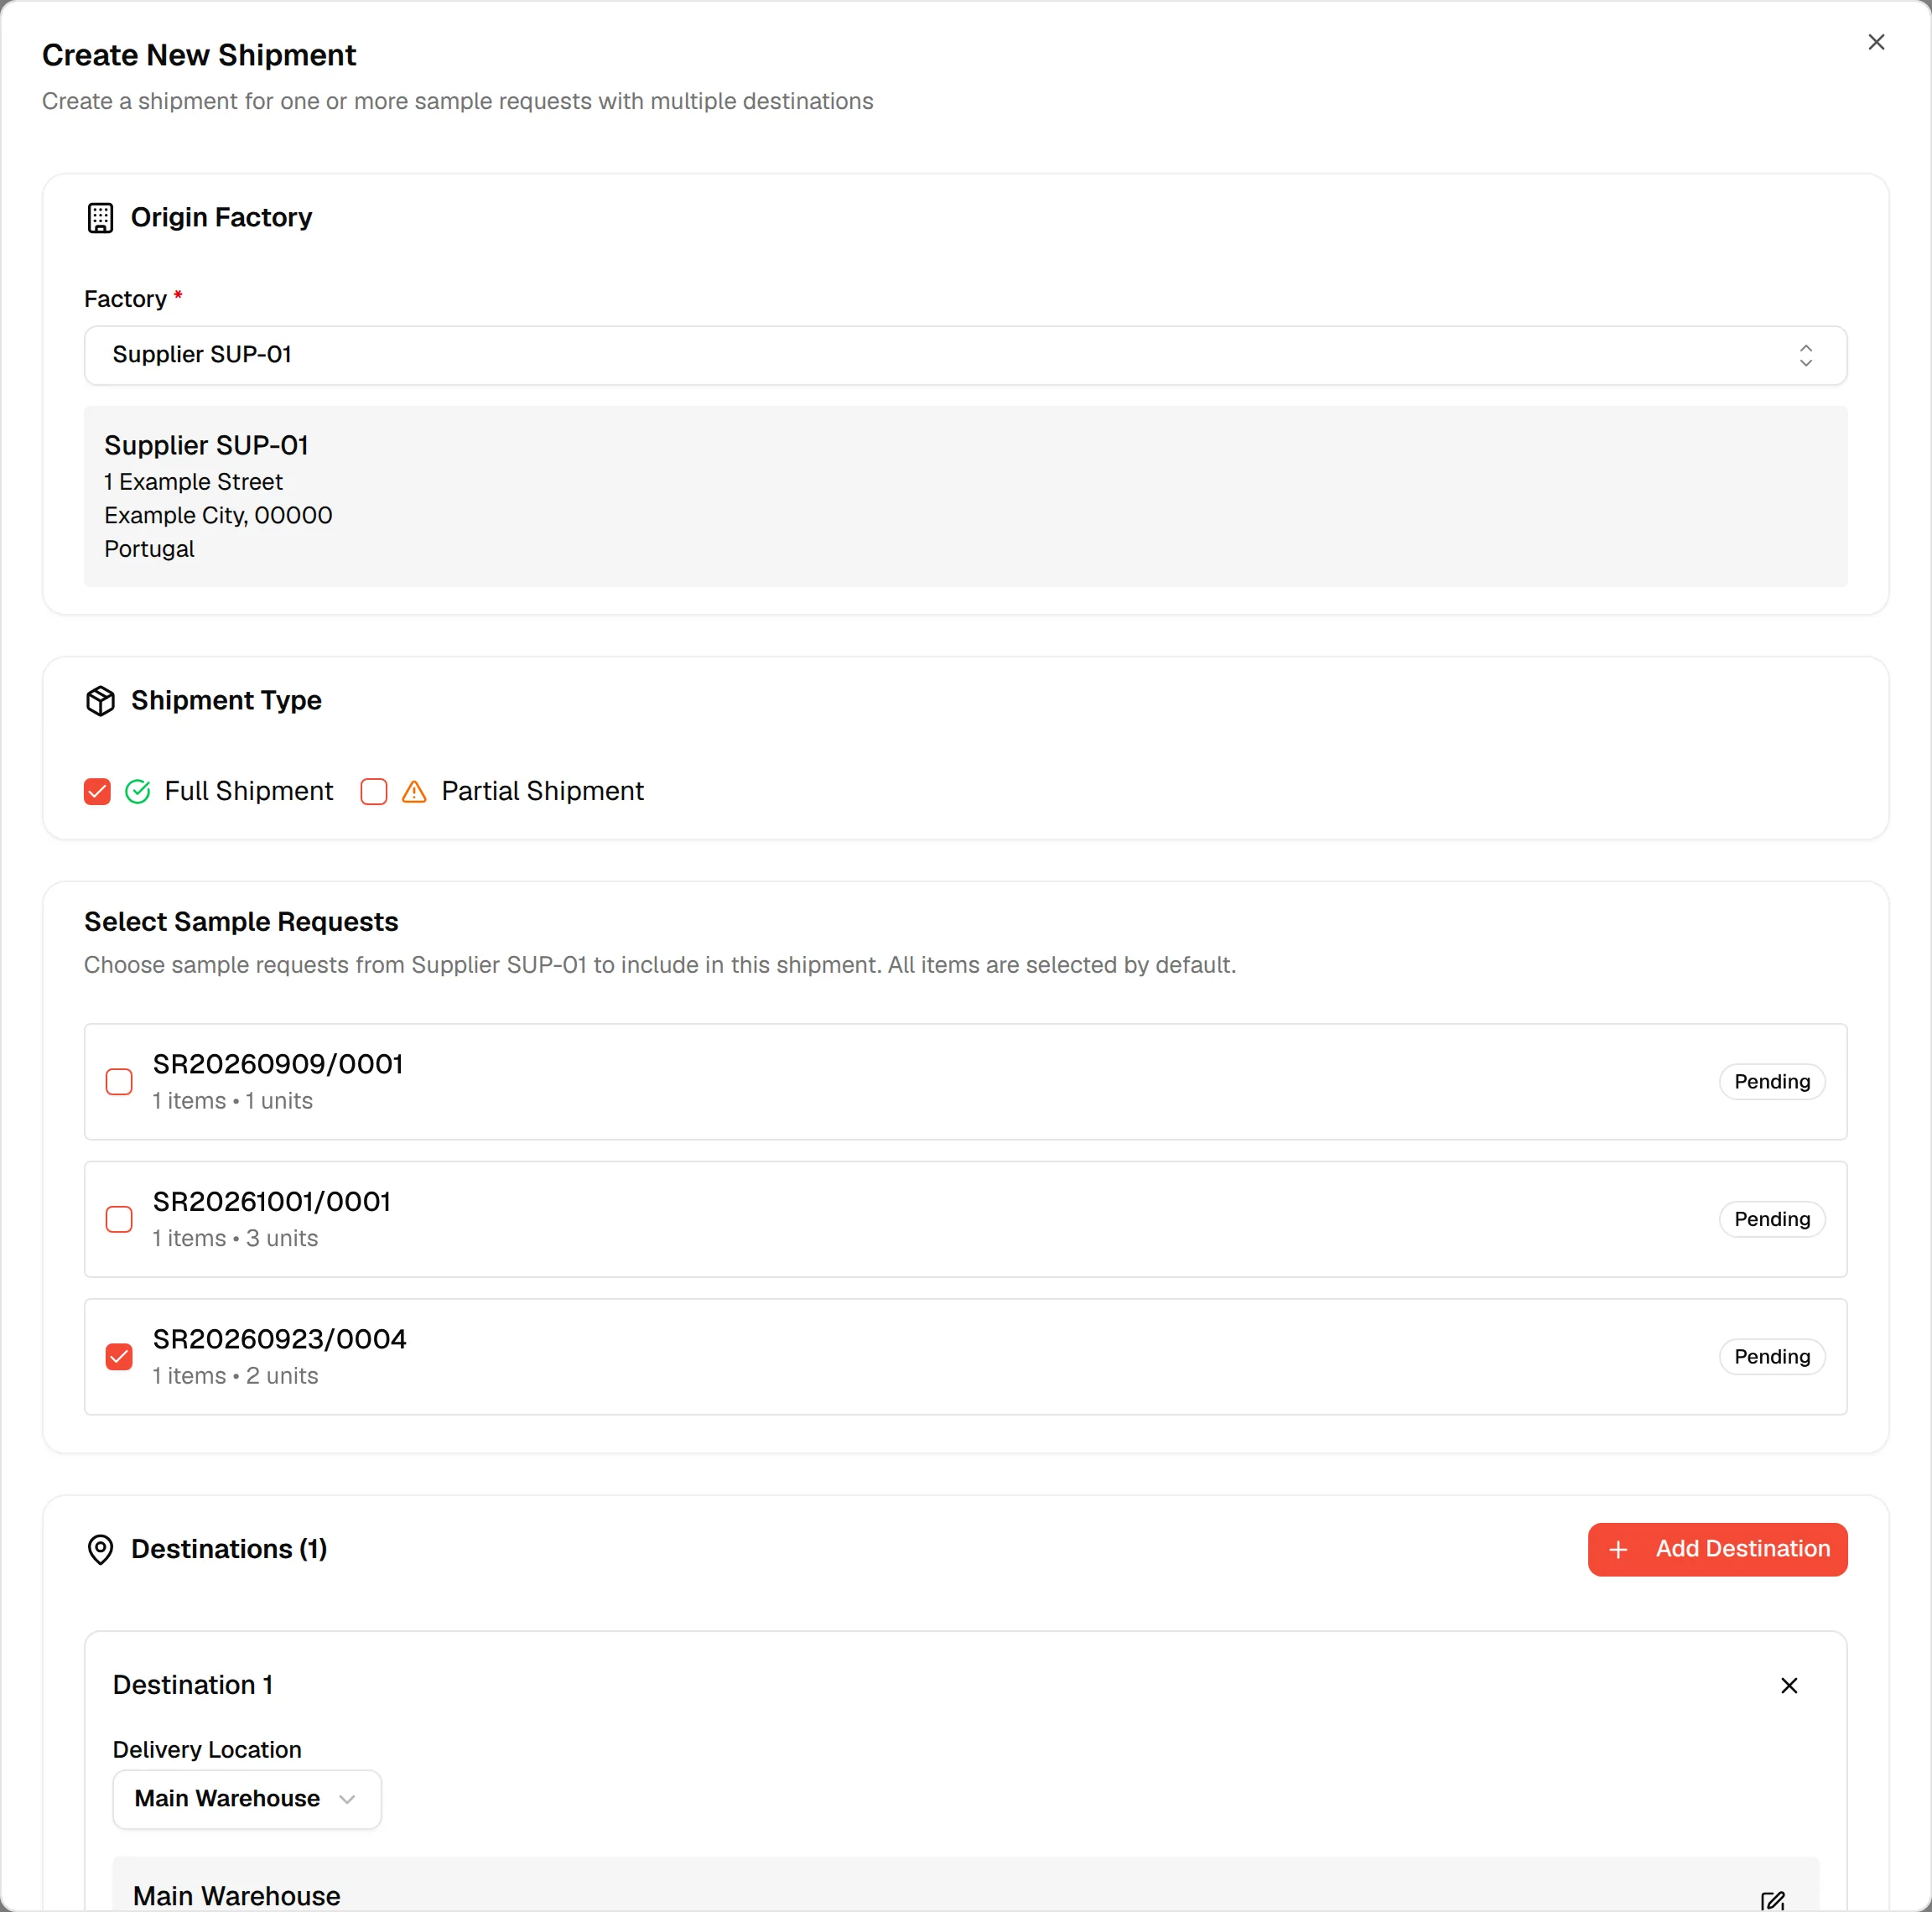The image size is (1932, 1912).
Task: Remove Destination 1 with its X icon
Action: pyautogui.click(x=1789, y=1686)
